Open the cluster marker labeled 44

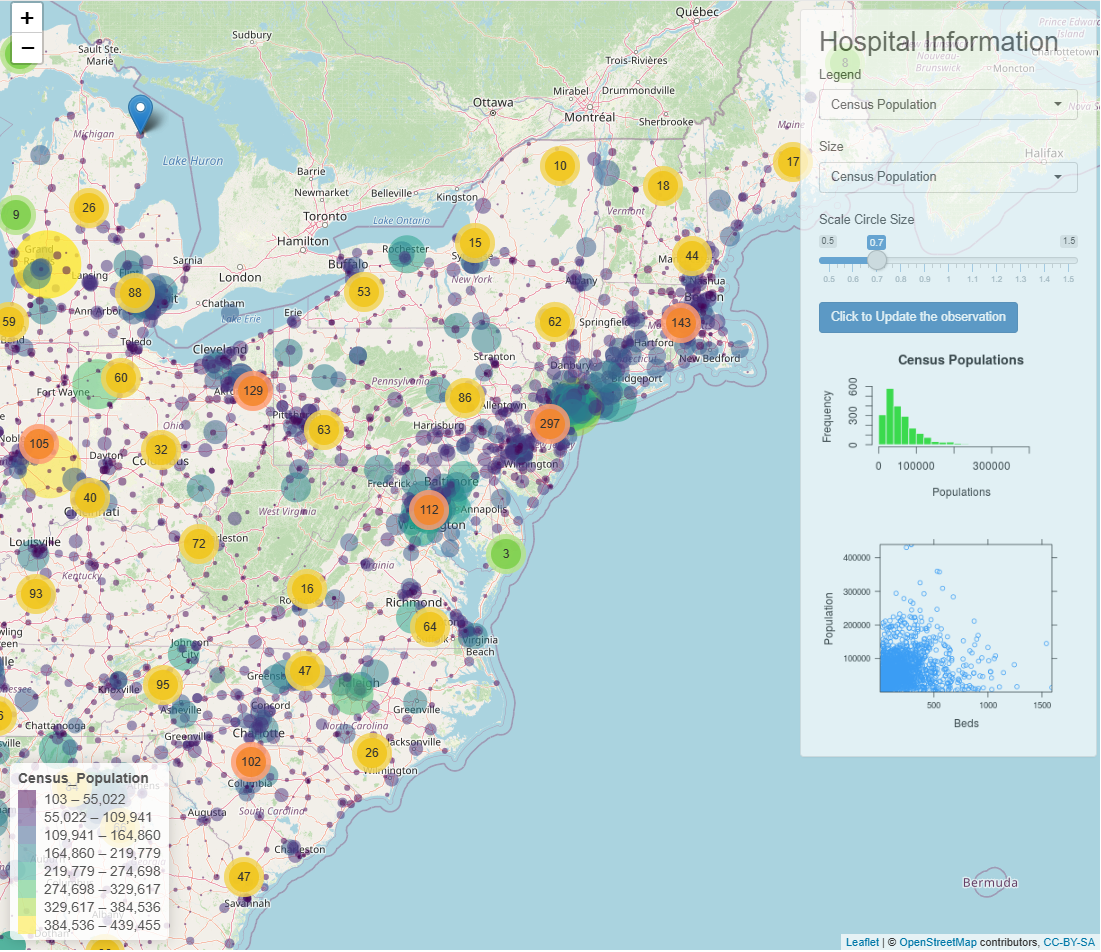[x=692, y=256]
